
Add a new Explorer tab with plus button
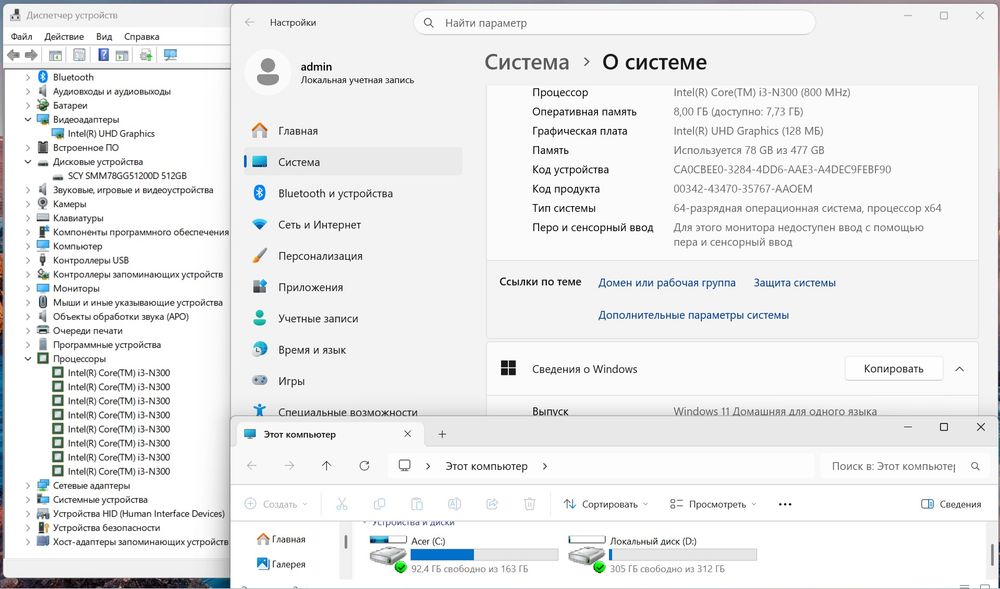(442, 434)
